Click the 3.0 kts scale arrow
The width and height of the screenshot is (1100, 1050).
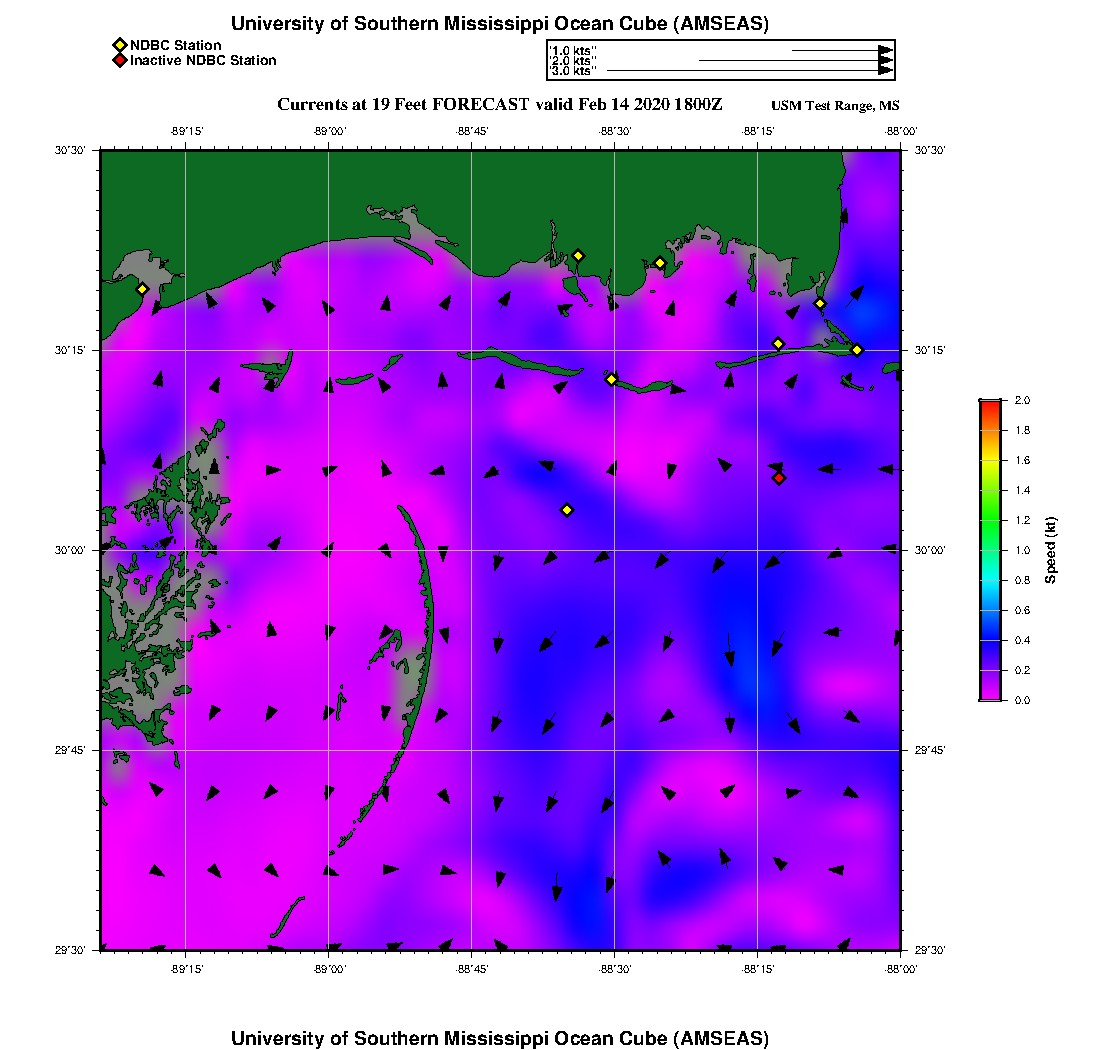tap(749, 71)
